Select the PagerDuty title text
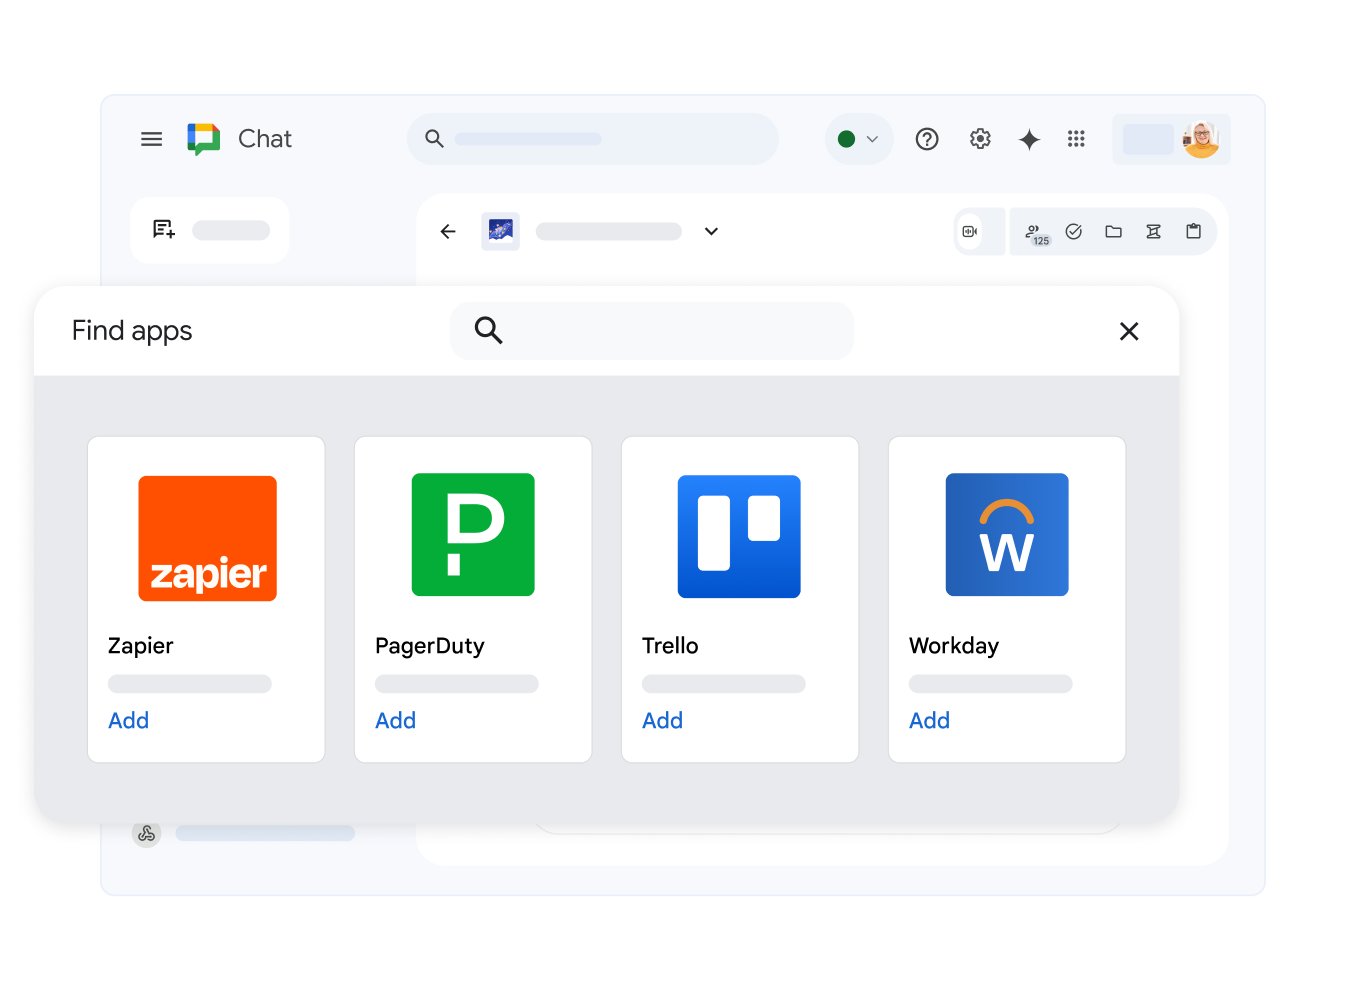1368x1000 pixels. 429,646
